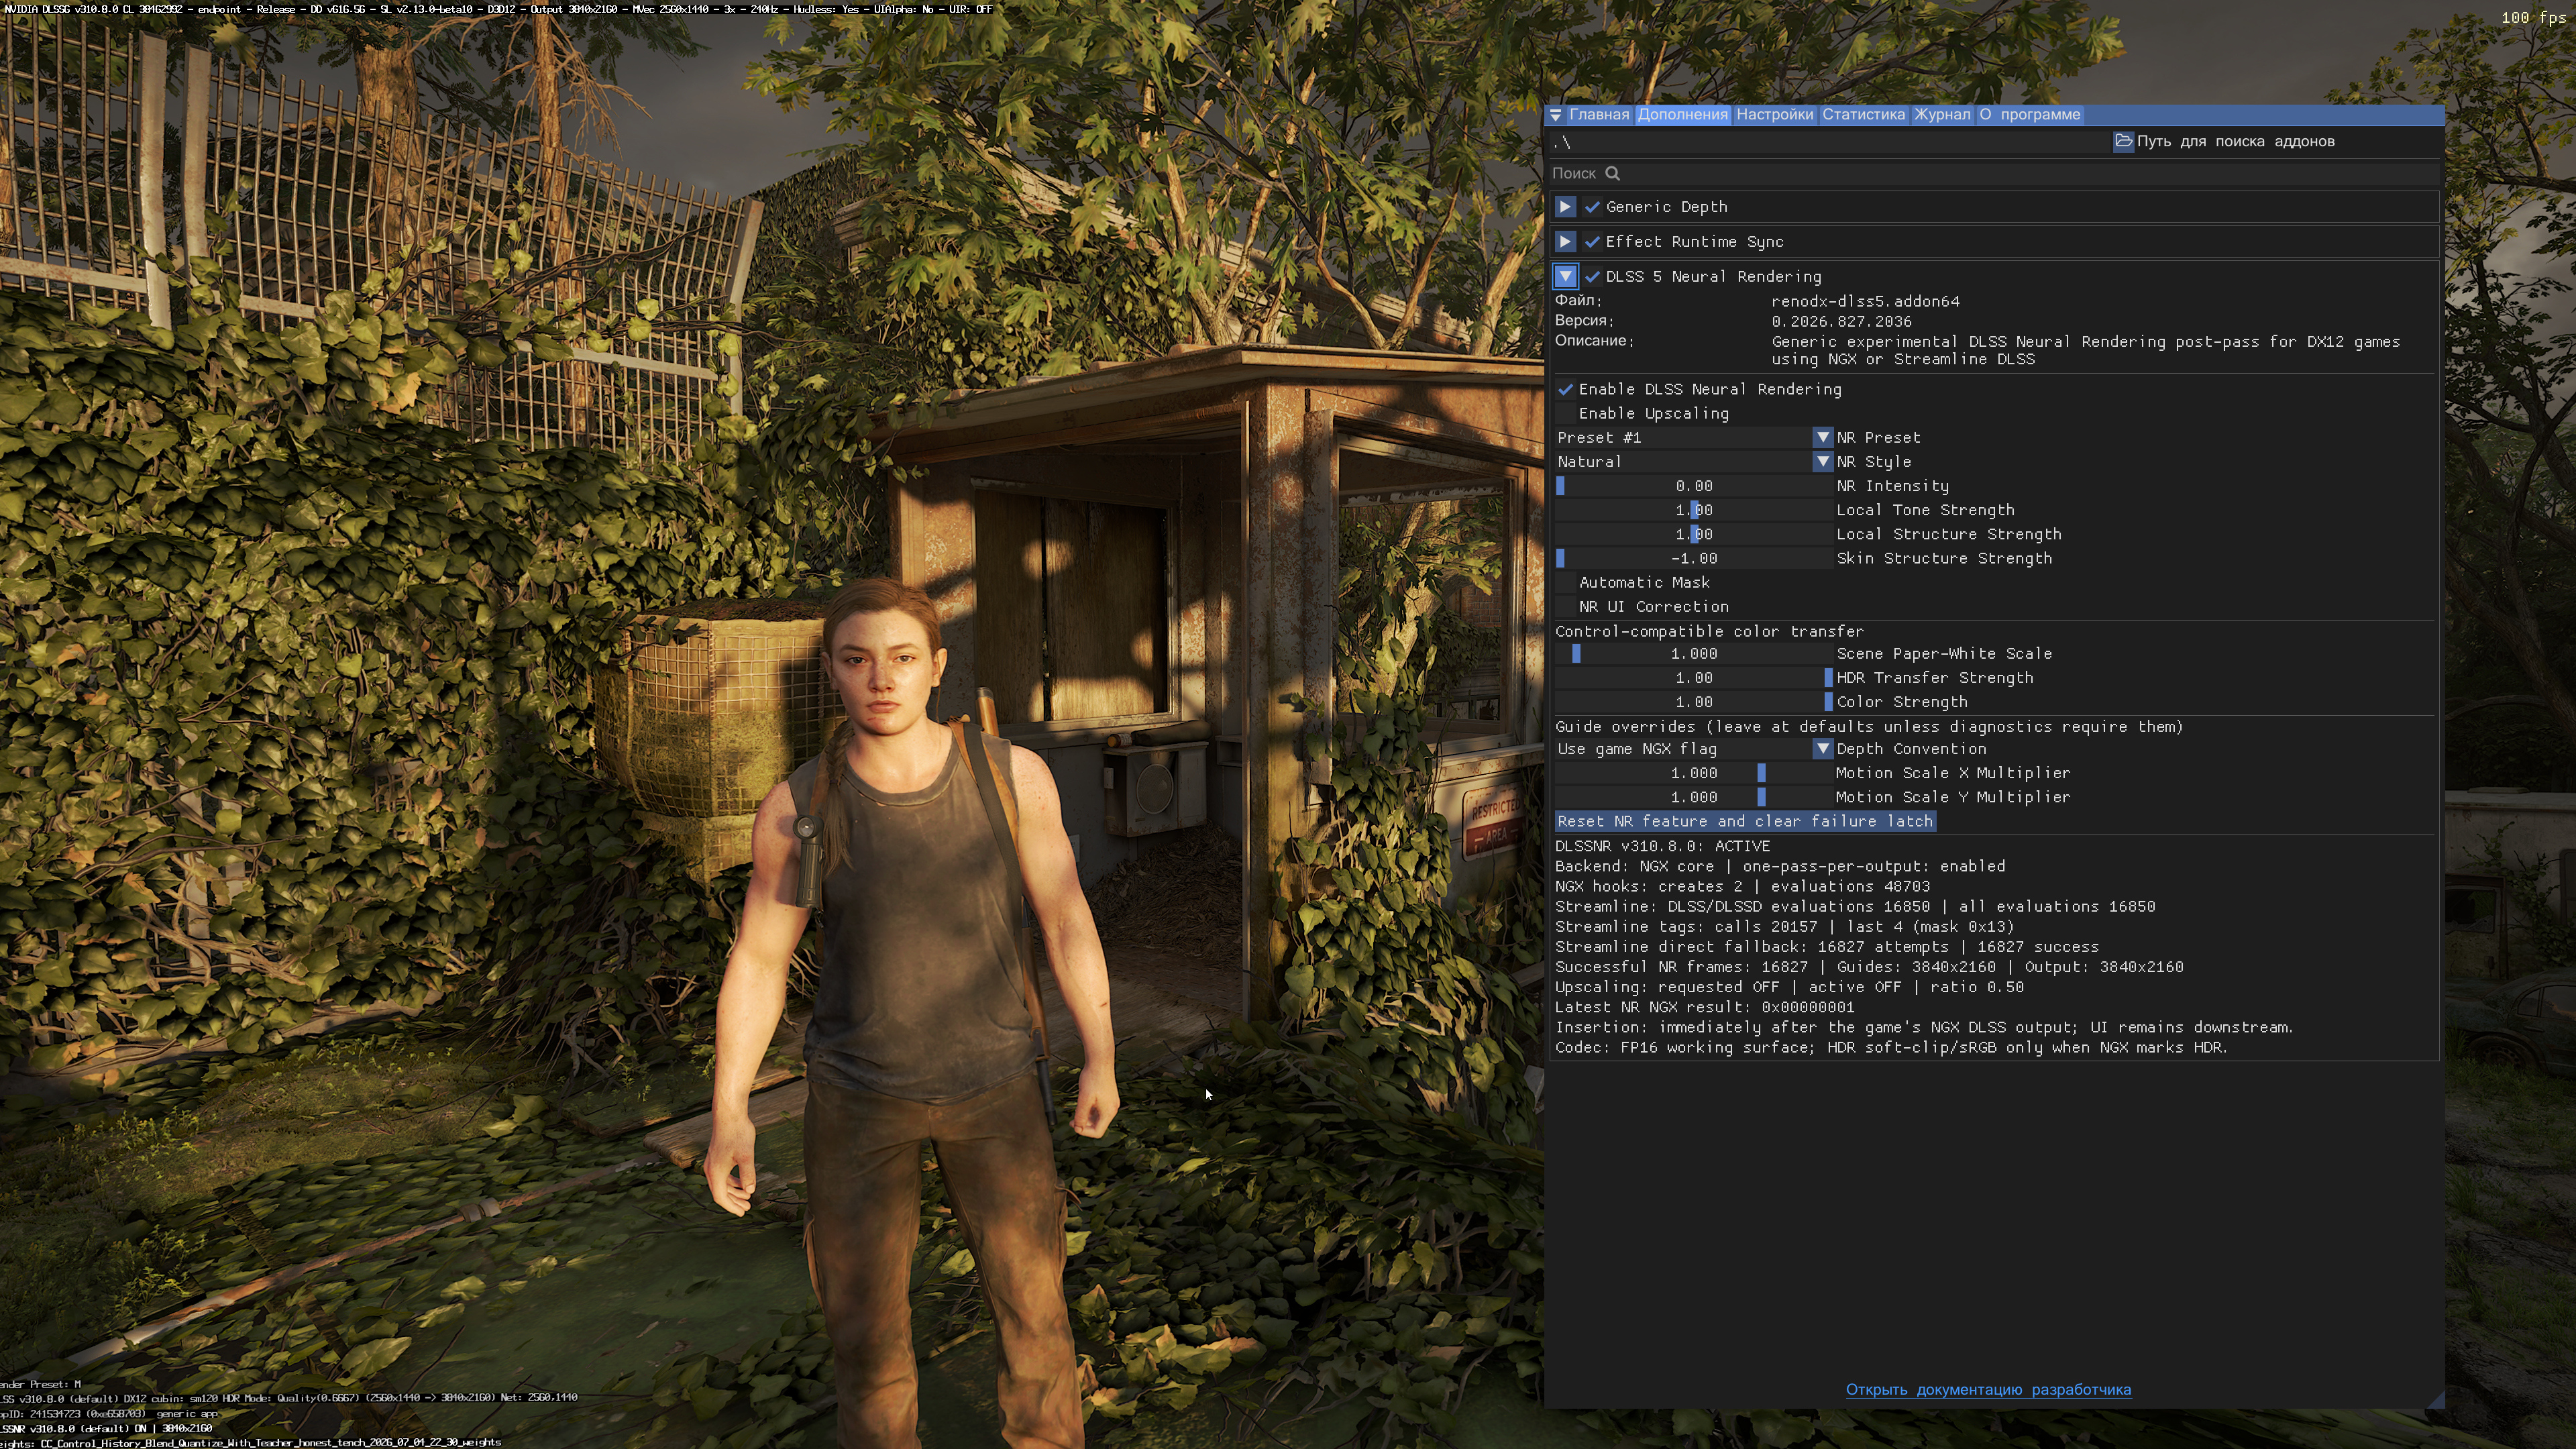Check the Enable Upscaling option
Image resolution: width=2576 pixels, height=1449 pixels.
(1566, 413)
